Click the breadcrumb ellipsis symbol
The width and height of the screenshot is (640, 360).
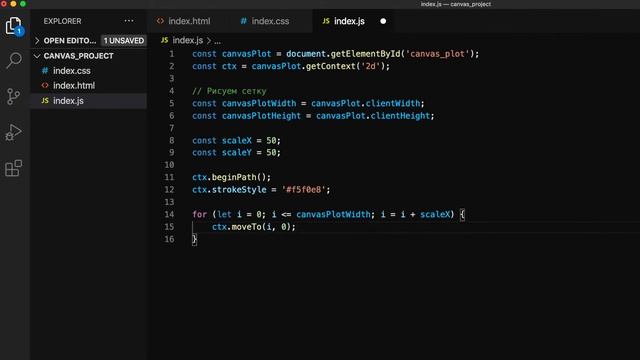(218, 41)
